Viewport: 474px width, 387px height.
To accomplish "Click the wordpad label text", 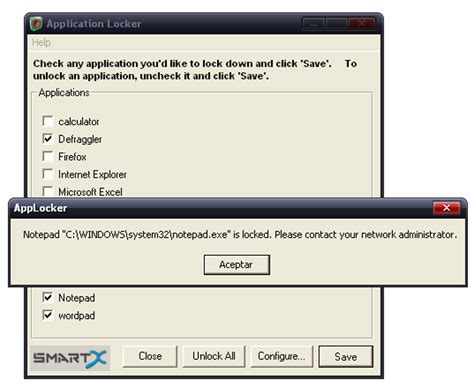I will click(x=77, y=315).
